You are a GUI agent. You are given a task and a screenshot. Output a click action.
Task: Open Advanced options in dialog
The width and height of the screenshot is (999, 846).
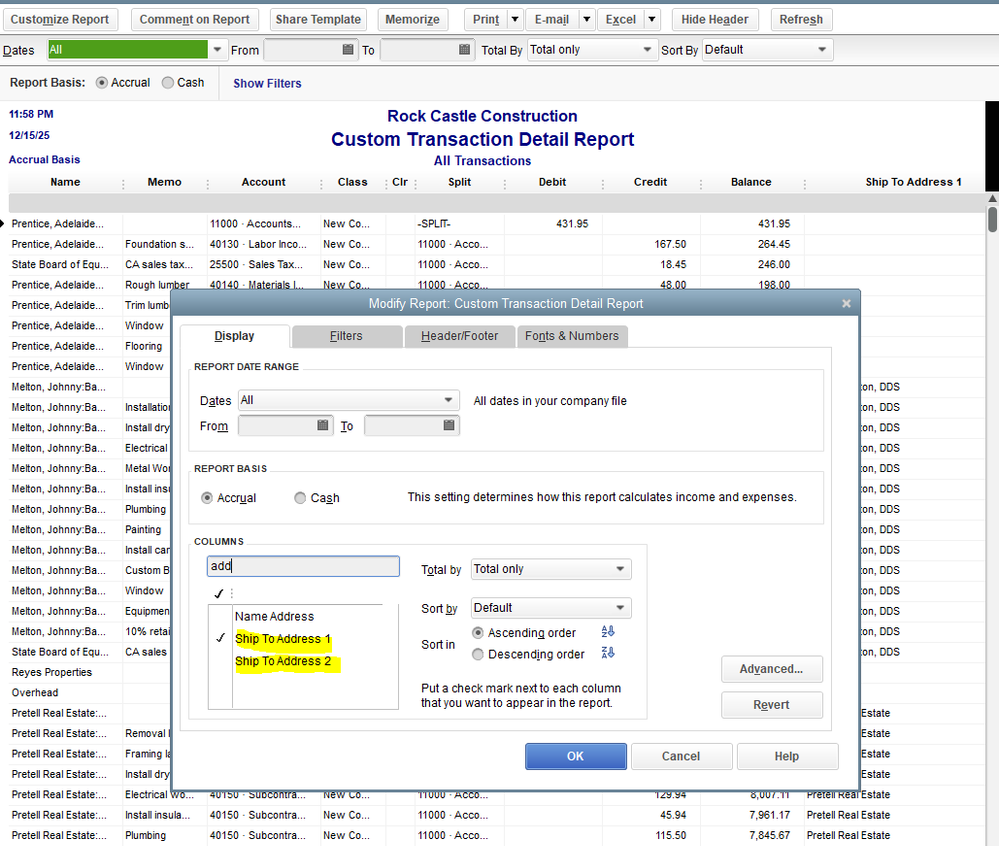pyautogui.click(x=772, y=669)
